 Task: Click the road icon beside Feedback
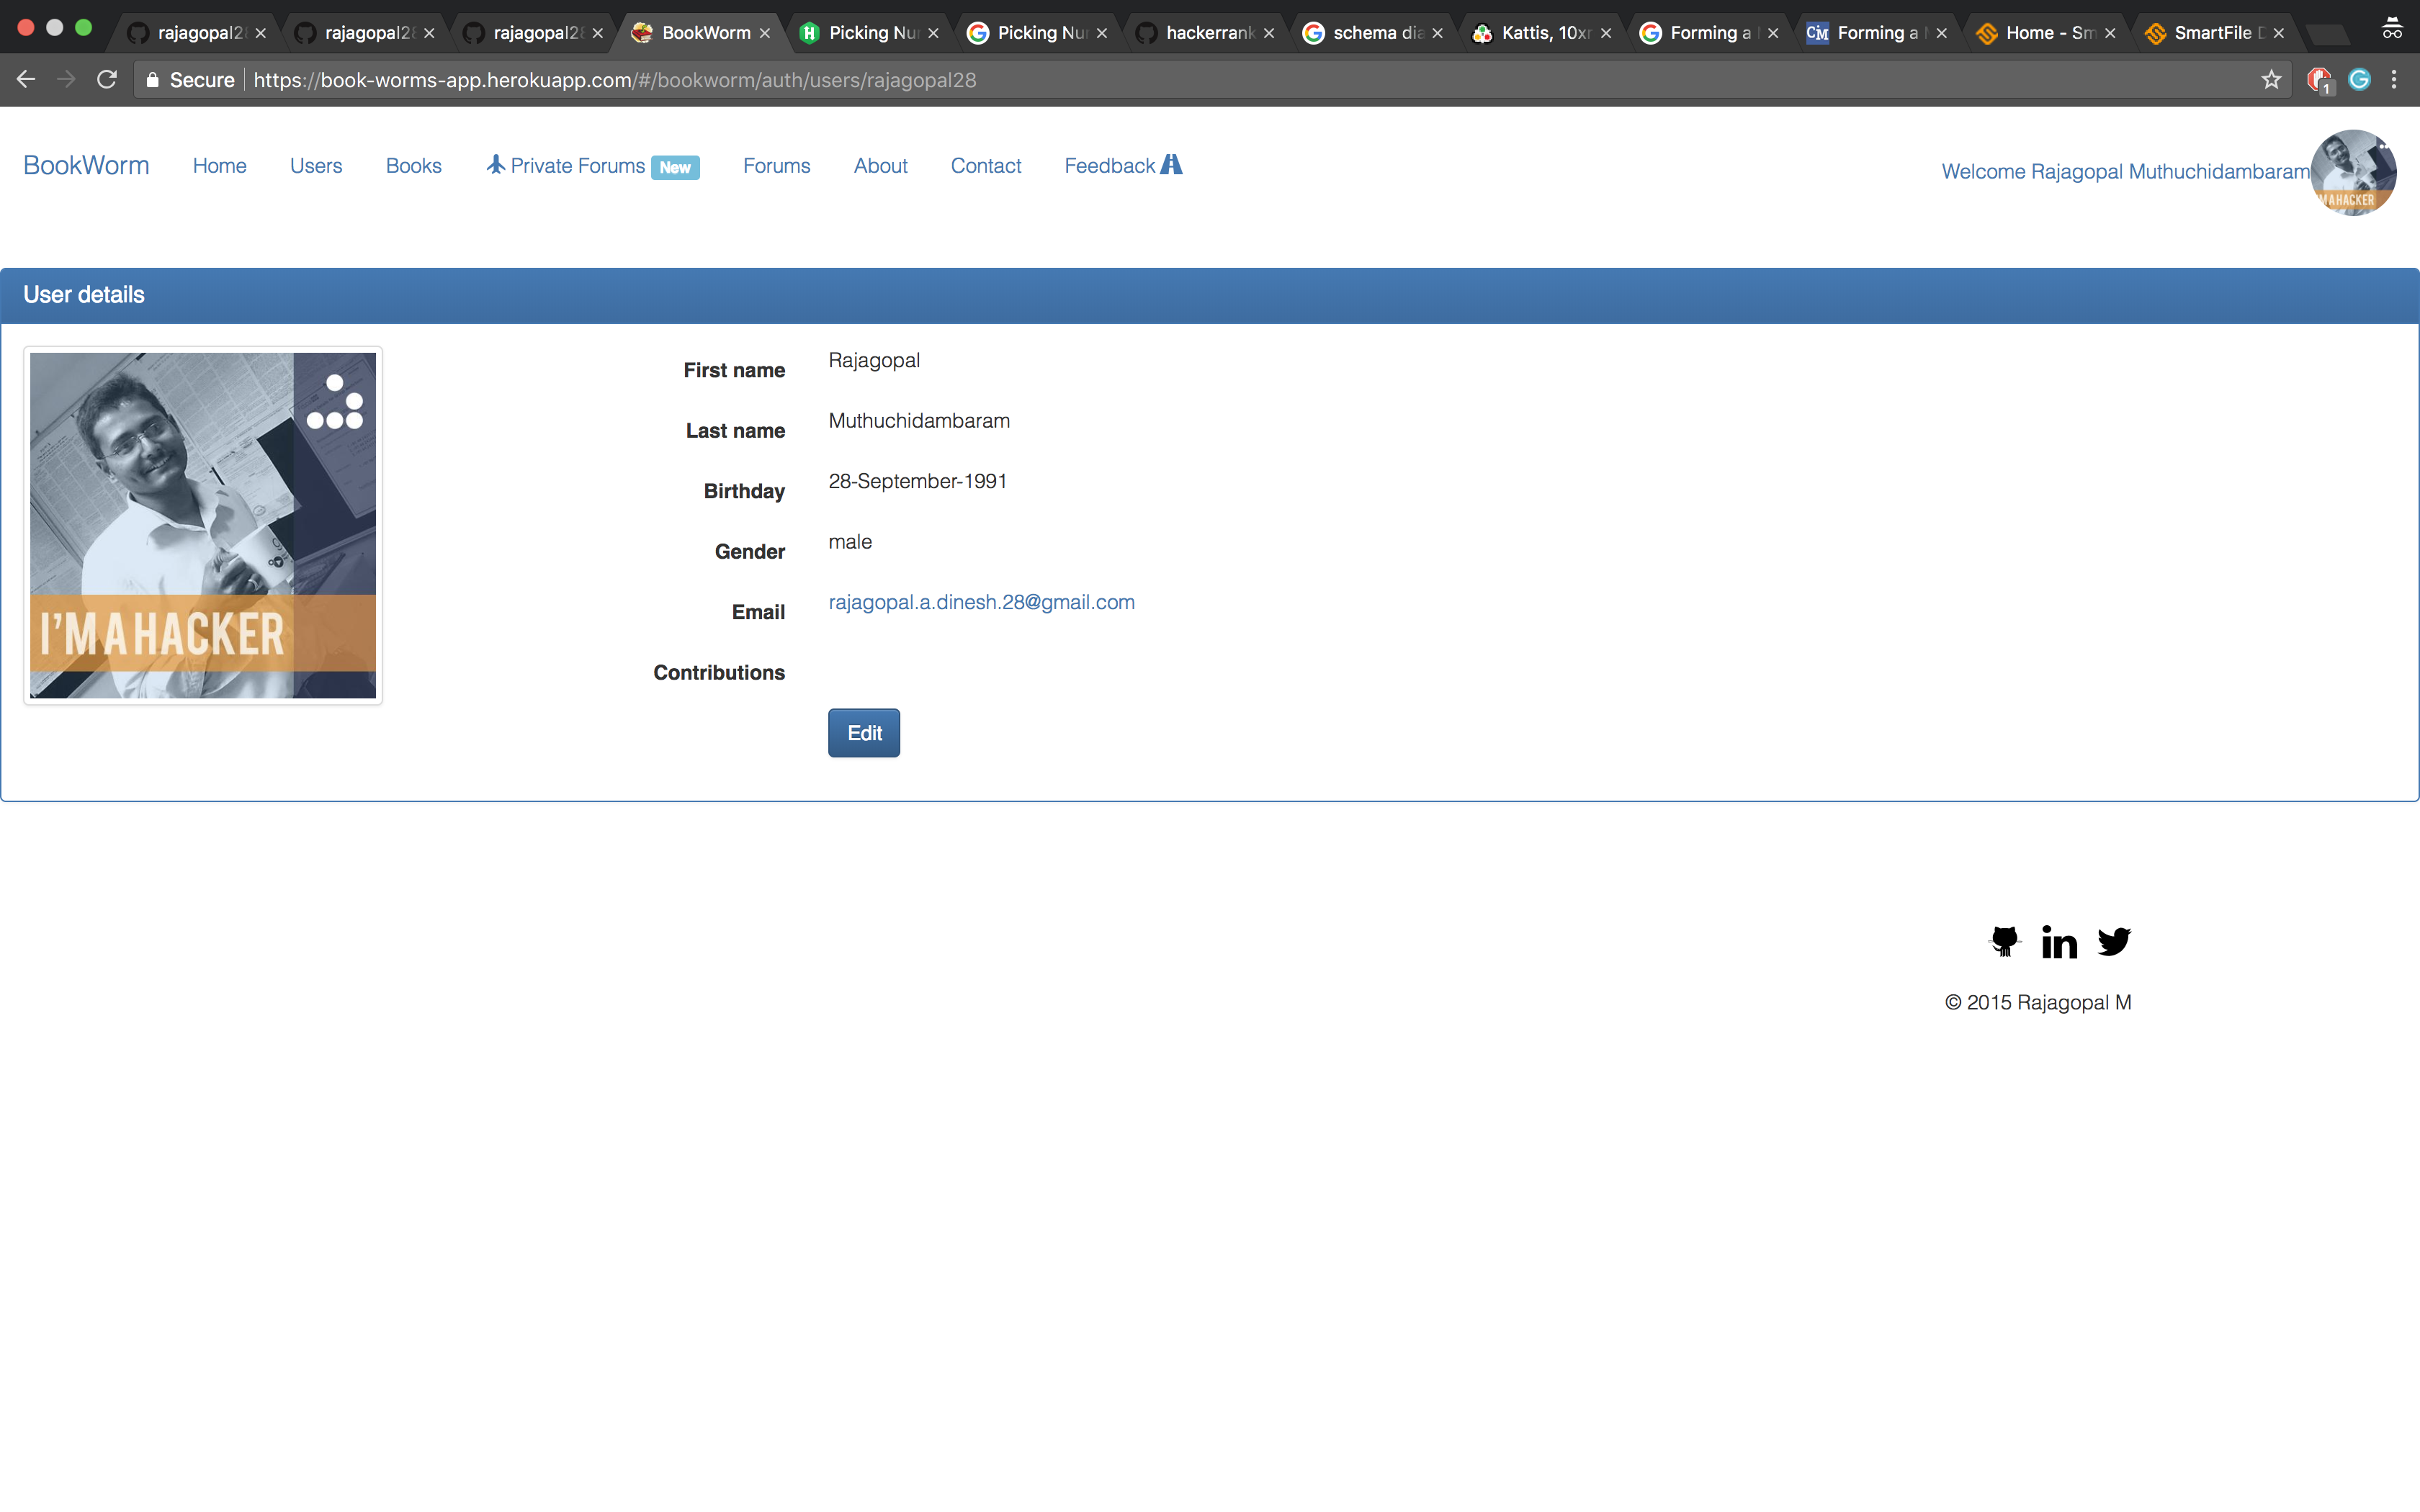(x=1172, y=165)
